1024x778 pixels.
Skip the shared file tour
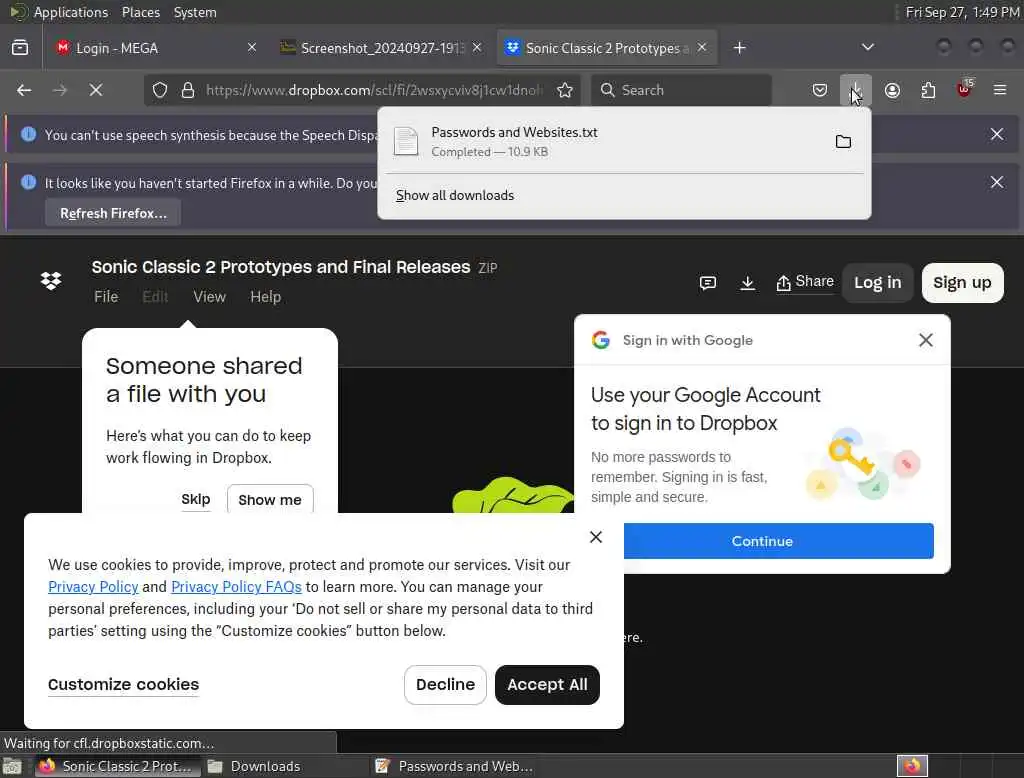[x=195, y=499]
